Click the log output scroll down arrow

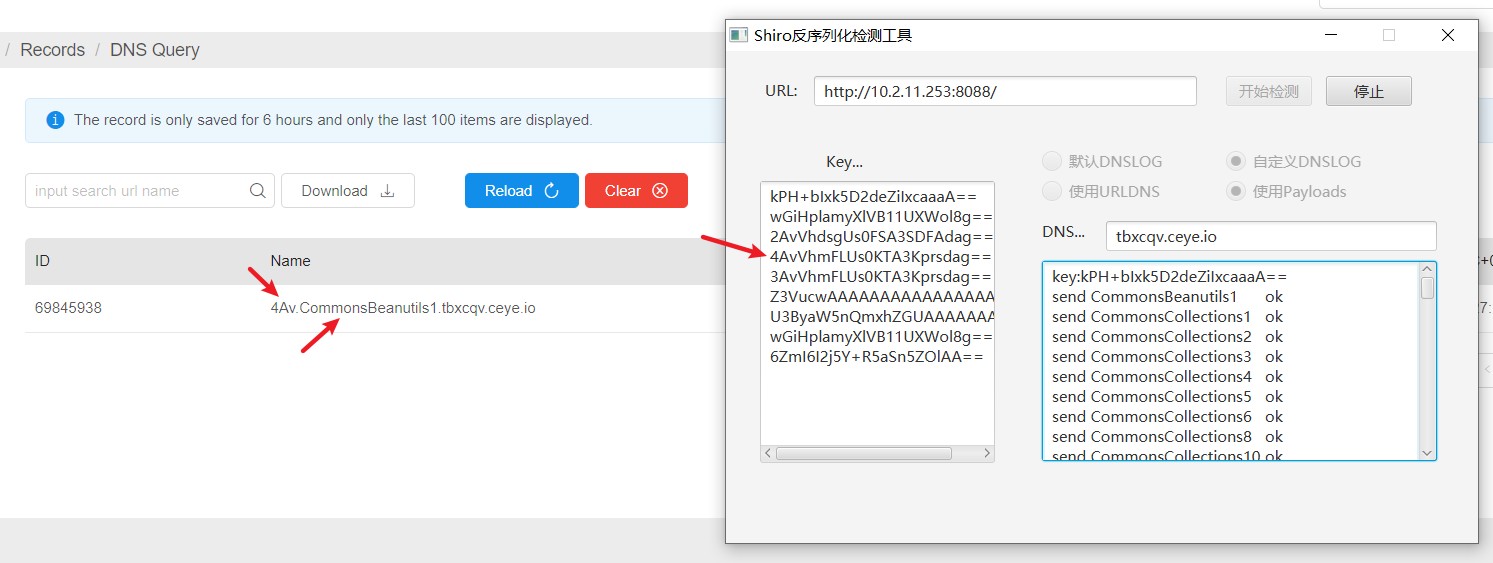(x=1427, y=452)
